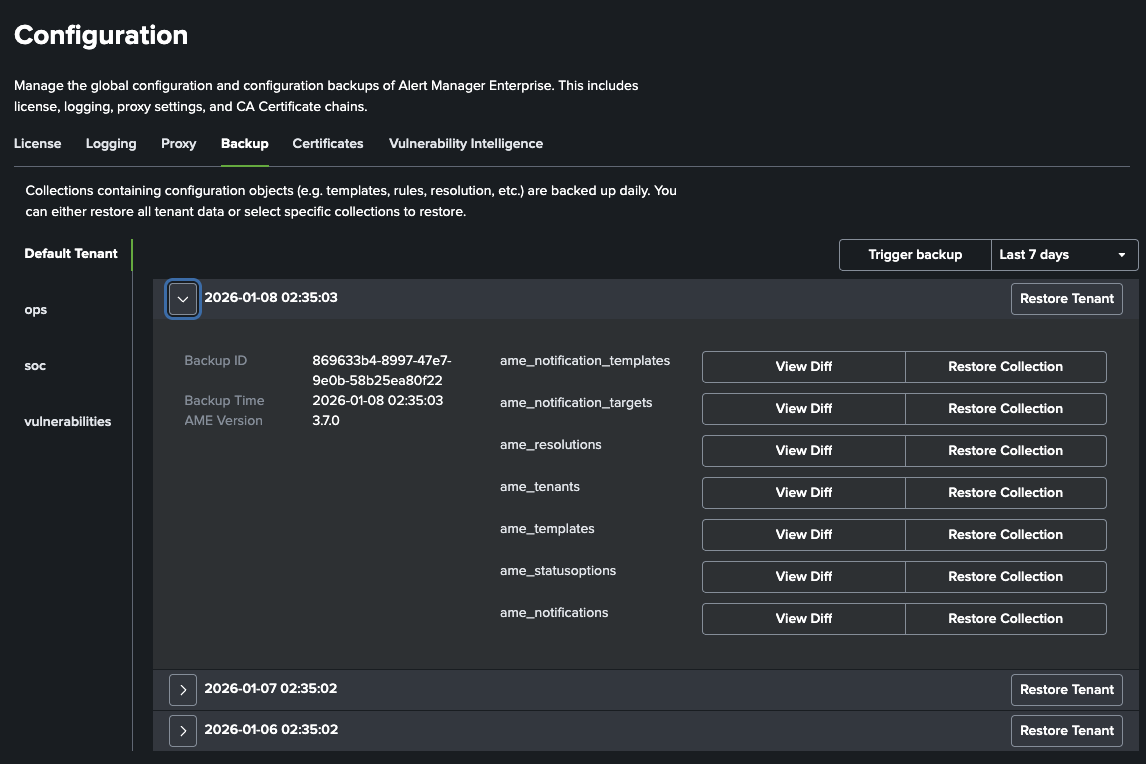View Diff for ame_resolutions collection
This screenshot has height=764, width=1146.
coord(803,451)
